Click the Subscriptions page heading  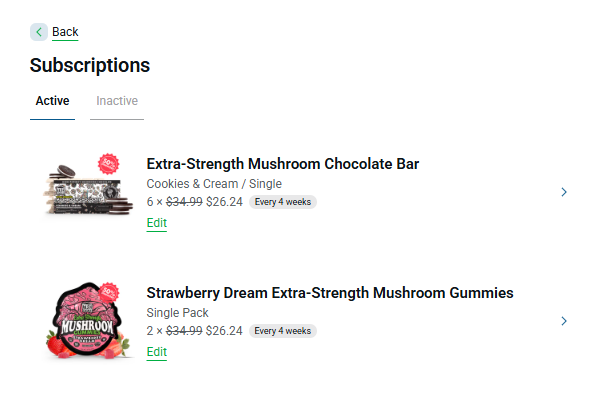(x=90, y=66)
